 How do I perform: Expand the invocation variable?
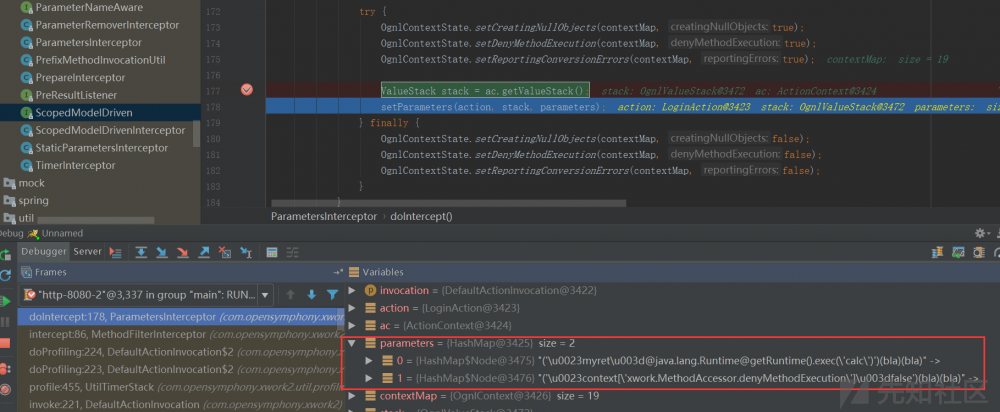[353, 290]
